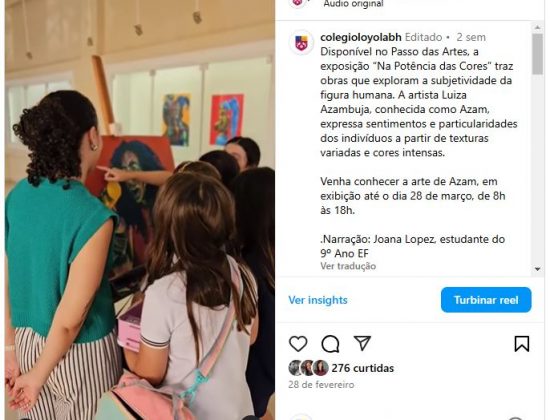
Task: Open comments with speech bubble icon
Action: [330, 344]
